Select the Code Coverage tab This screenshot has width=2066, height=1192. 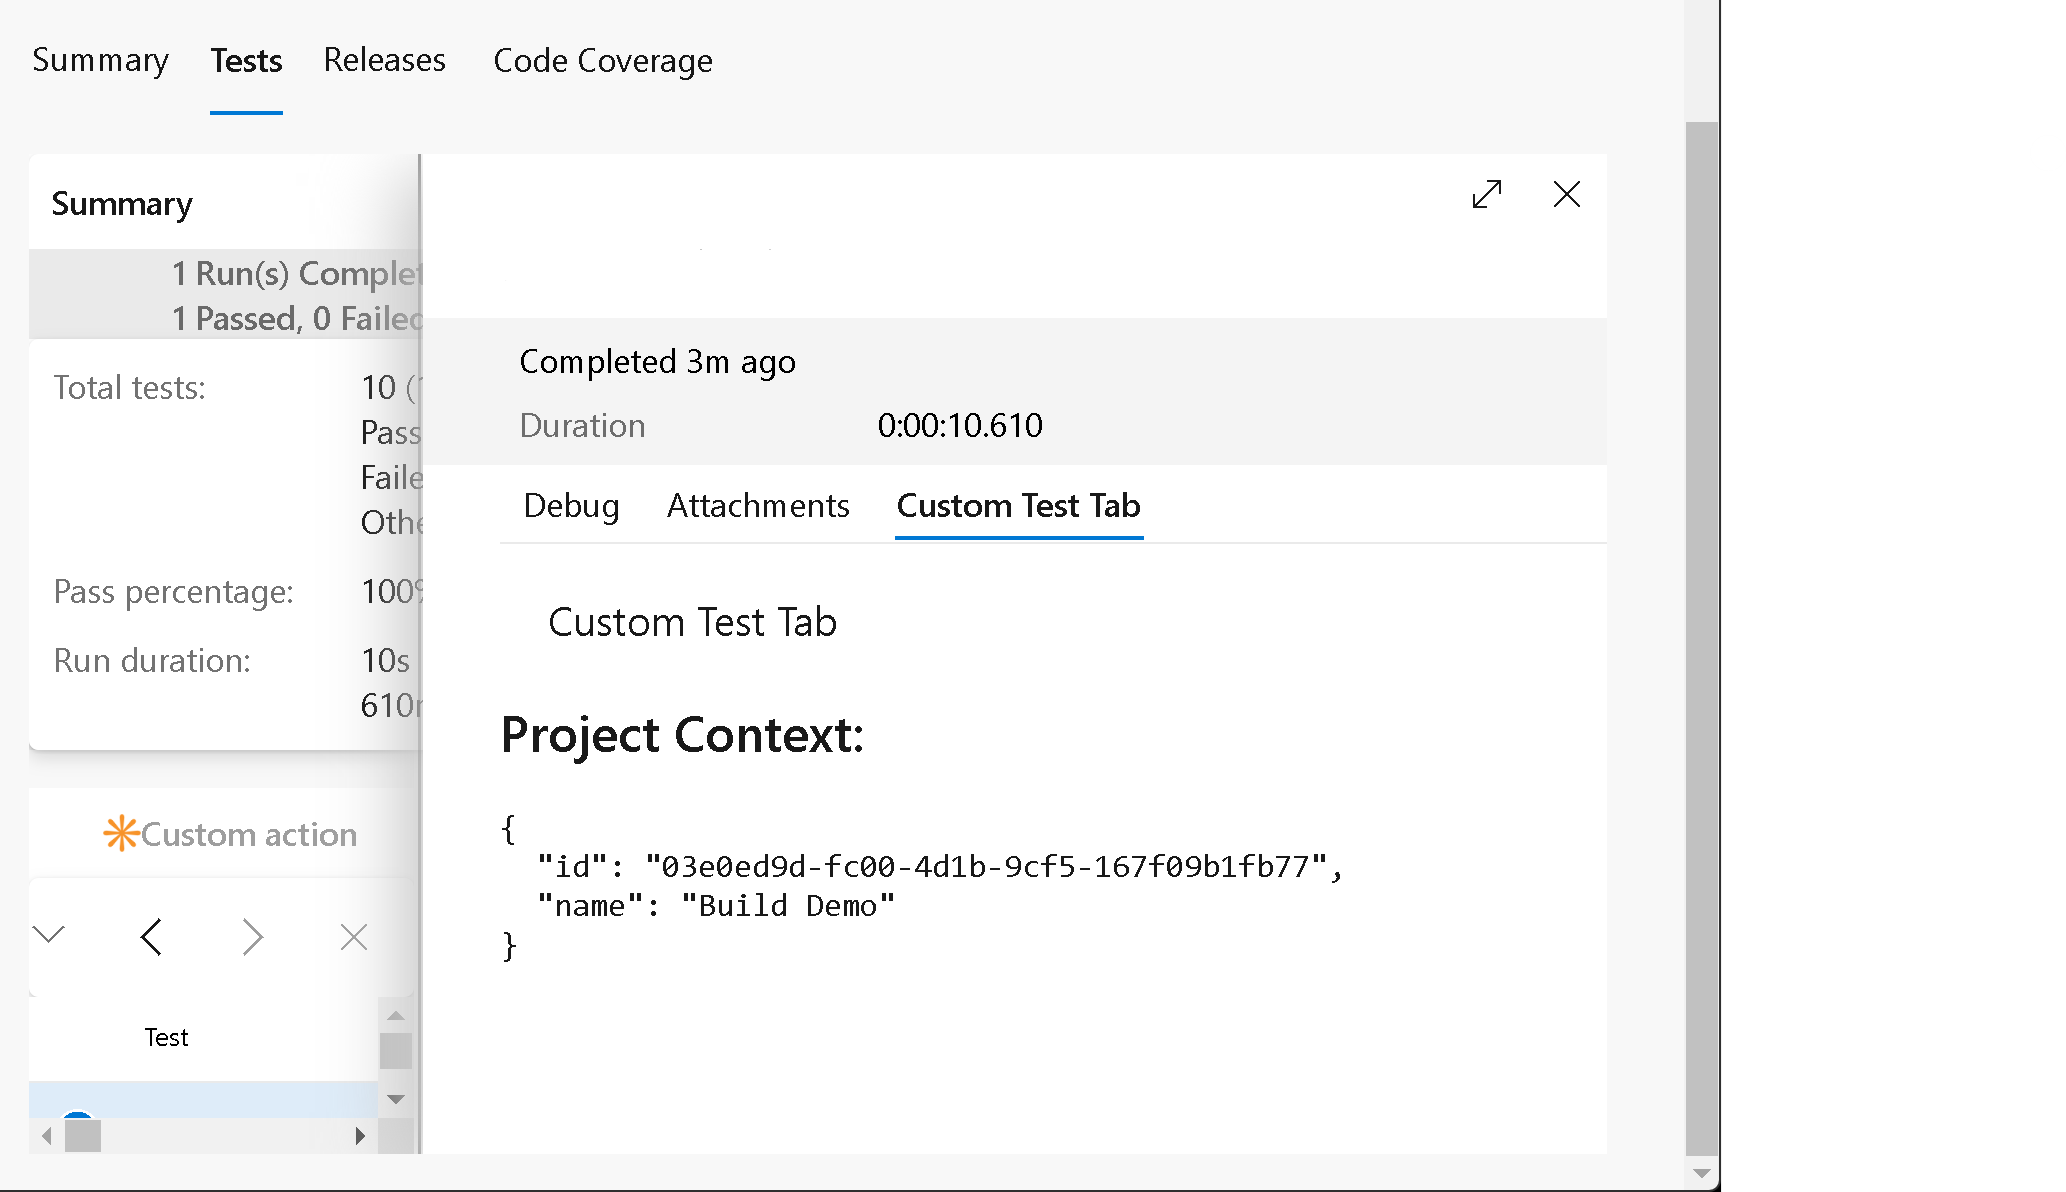(603, 61)
